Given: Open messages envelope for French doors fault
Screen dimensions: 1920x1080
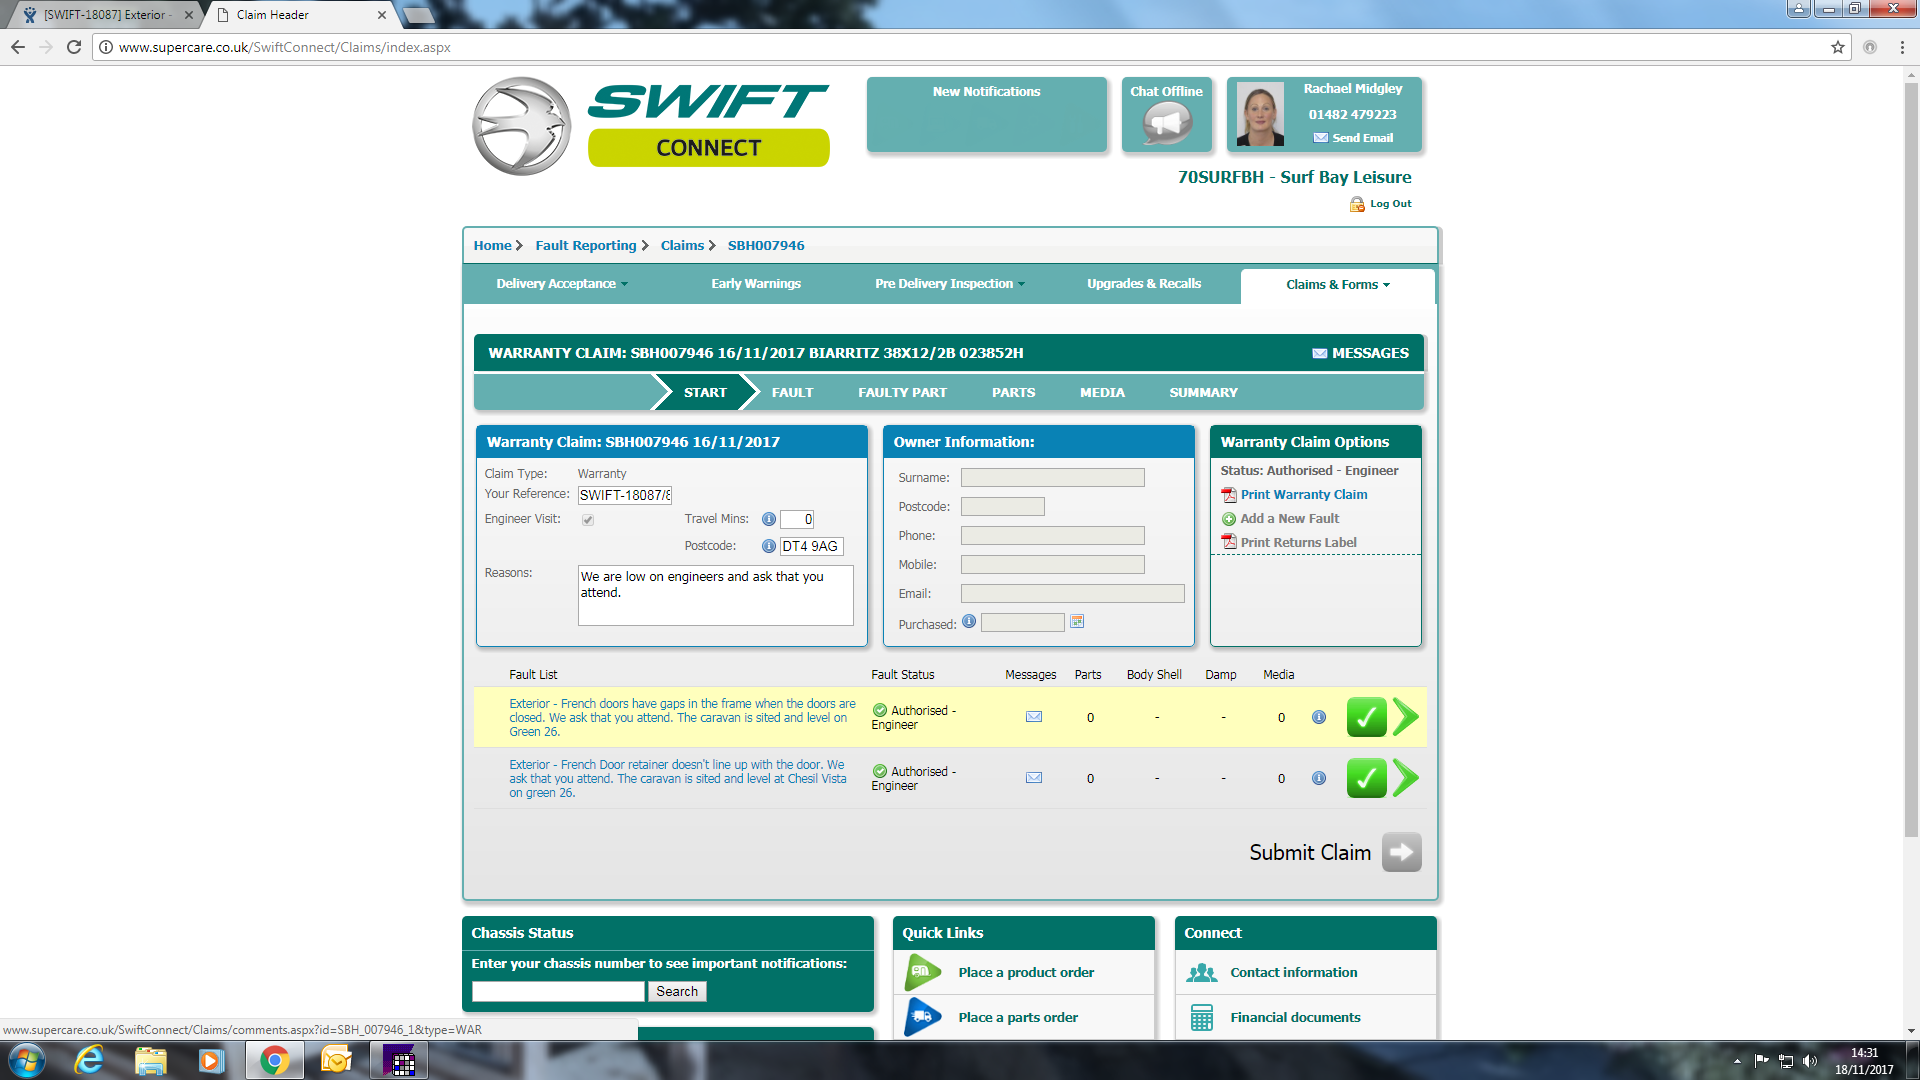Looking at the screenshot, I should tap(1034, 717).
